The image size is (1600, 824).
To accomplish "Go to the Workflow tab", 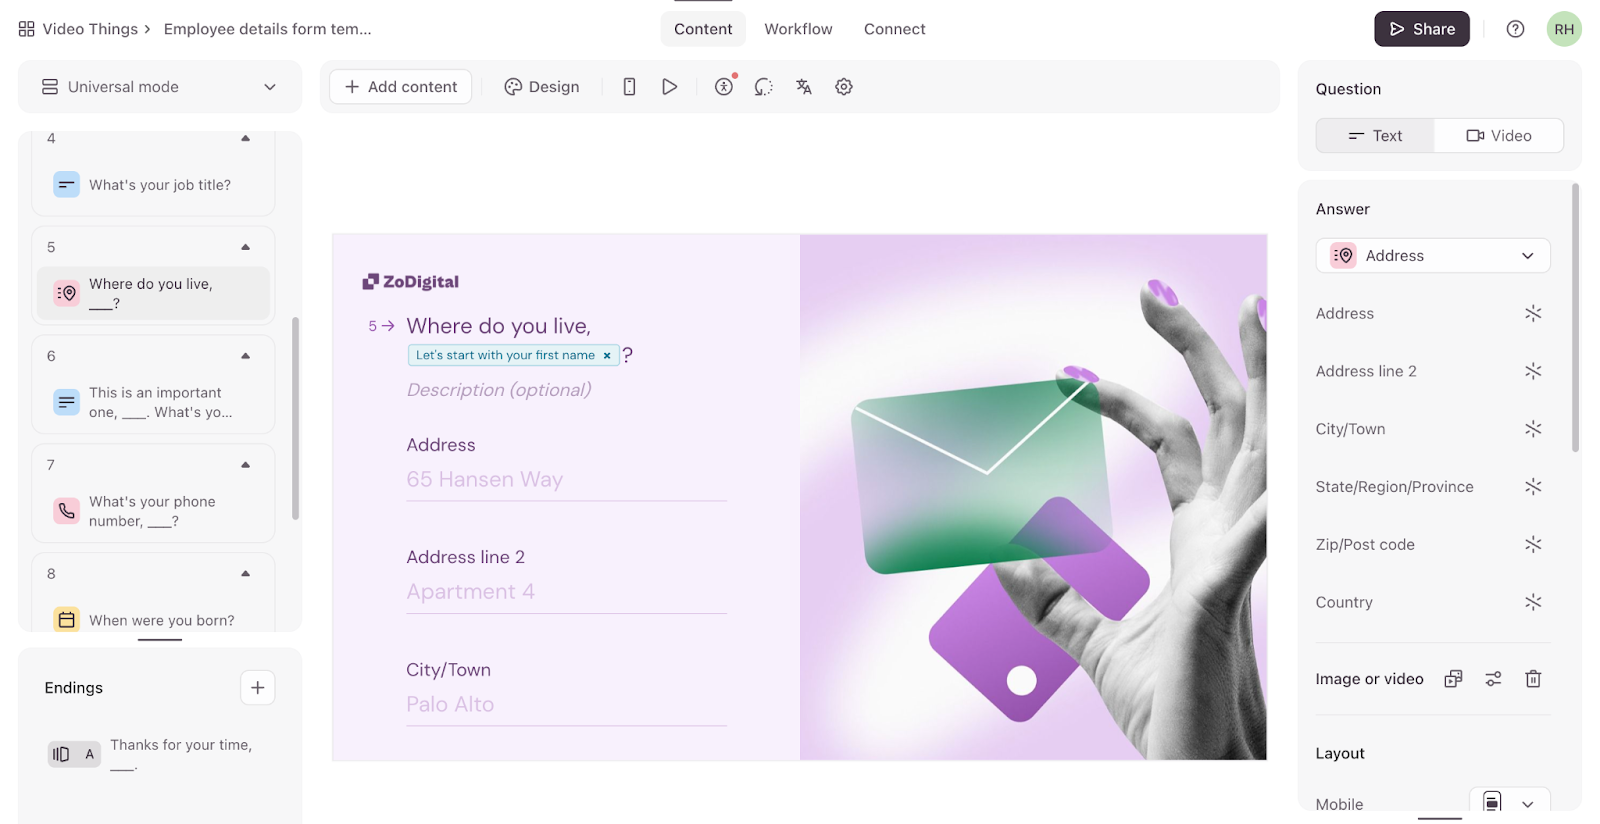I will pos(798,29).
